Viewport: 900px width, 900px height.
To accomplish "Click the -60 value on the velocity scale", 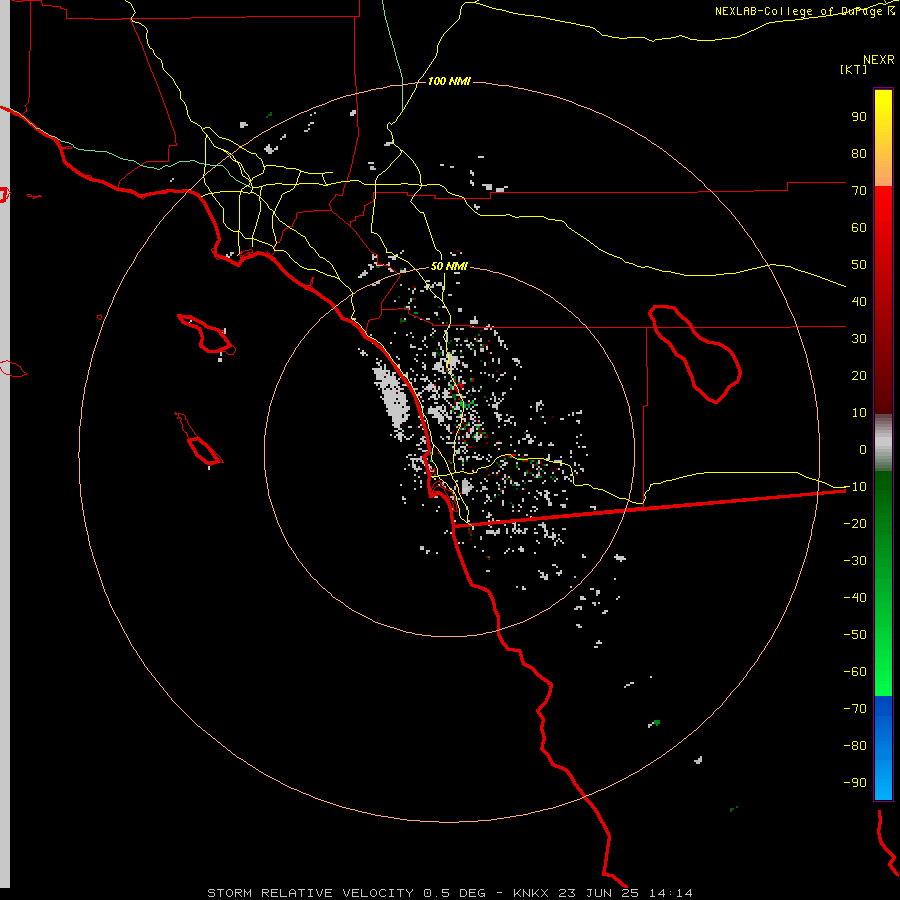I will (855, 672).
